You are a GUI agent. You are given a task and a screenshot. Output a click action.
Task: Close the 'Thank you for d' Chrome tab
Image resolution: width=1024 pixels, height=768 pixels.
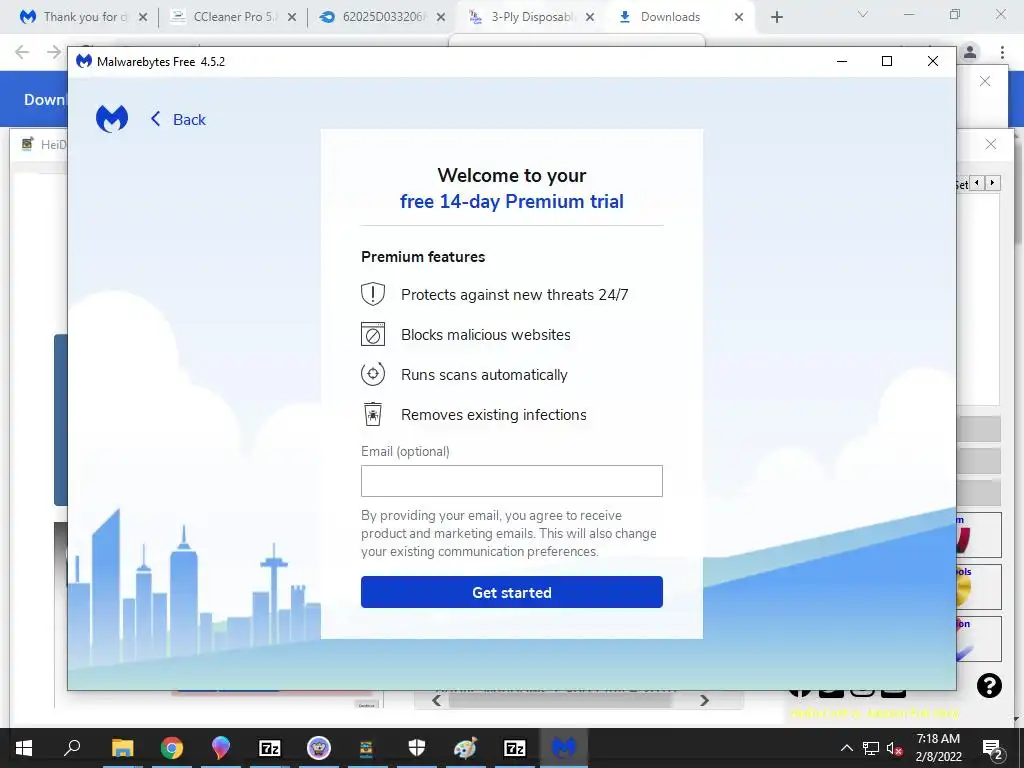click(143, 17)
